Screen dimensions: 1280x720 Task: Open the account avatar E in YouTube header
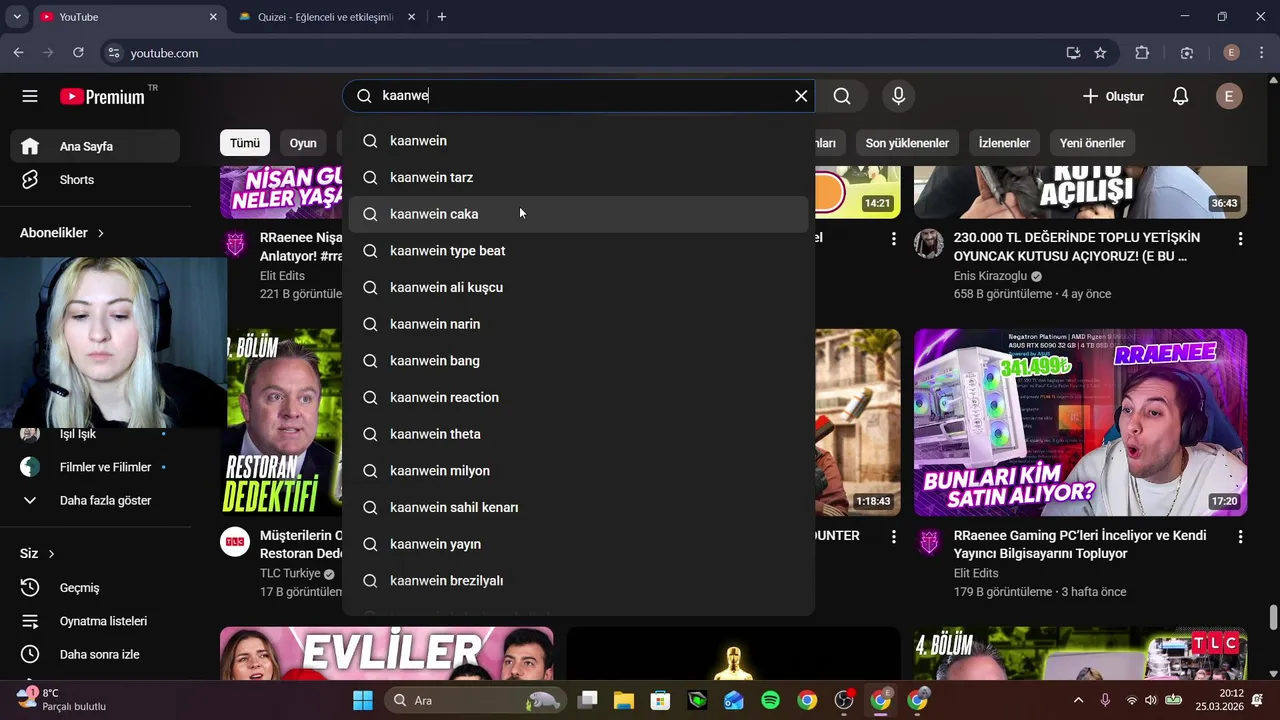pyautogui.click(x=1229, y=96)
